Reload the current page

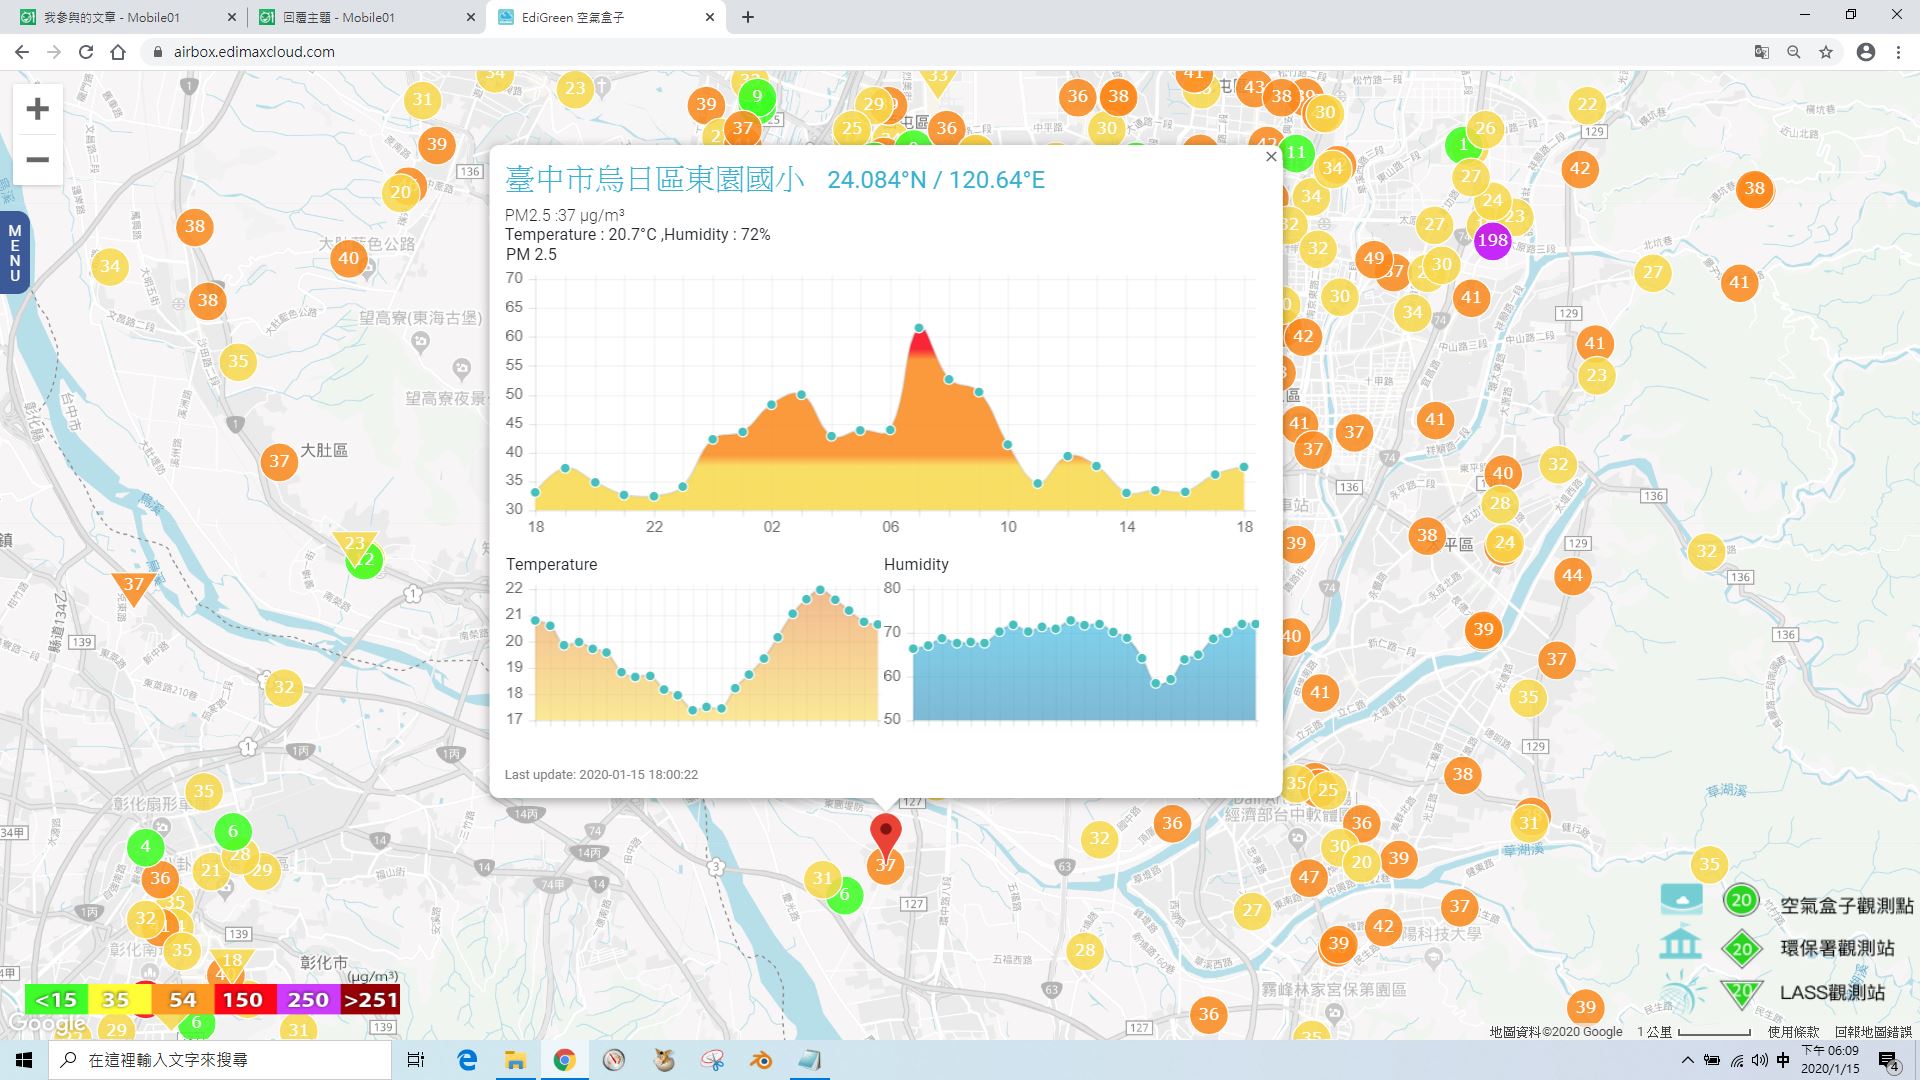pyautogui.click(x=86, y=52)
